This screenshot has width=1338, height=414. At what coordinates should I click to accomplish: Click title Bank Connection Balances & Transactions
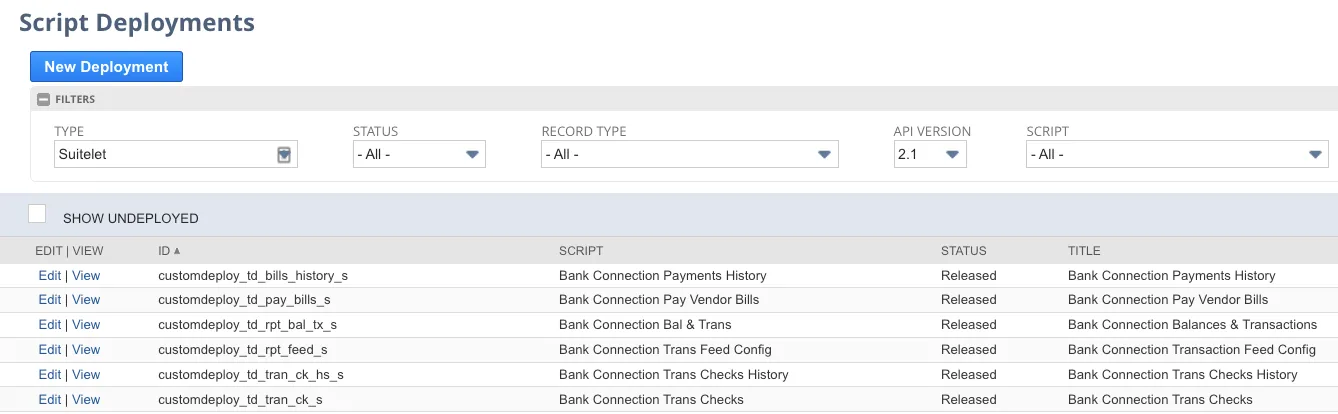coord(1192,324)
